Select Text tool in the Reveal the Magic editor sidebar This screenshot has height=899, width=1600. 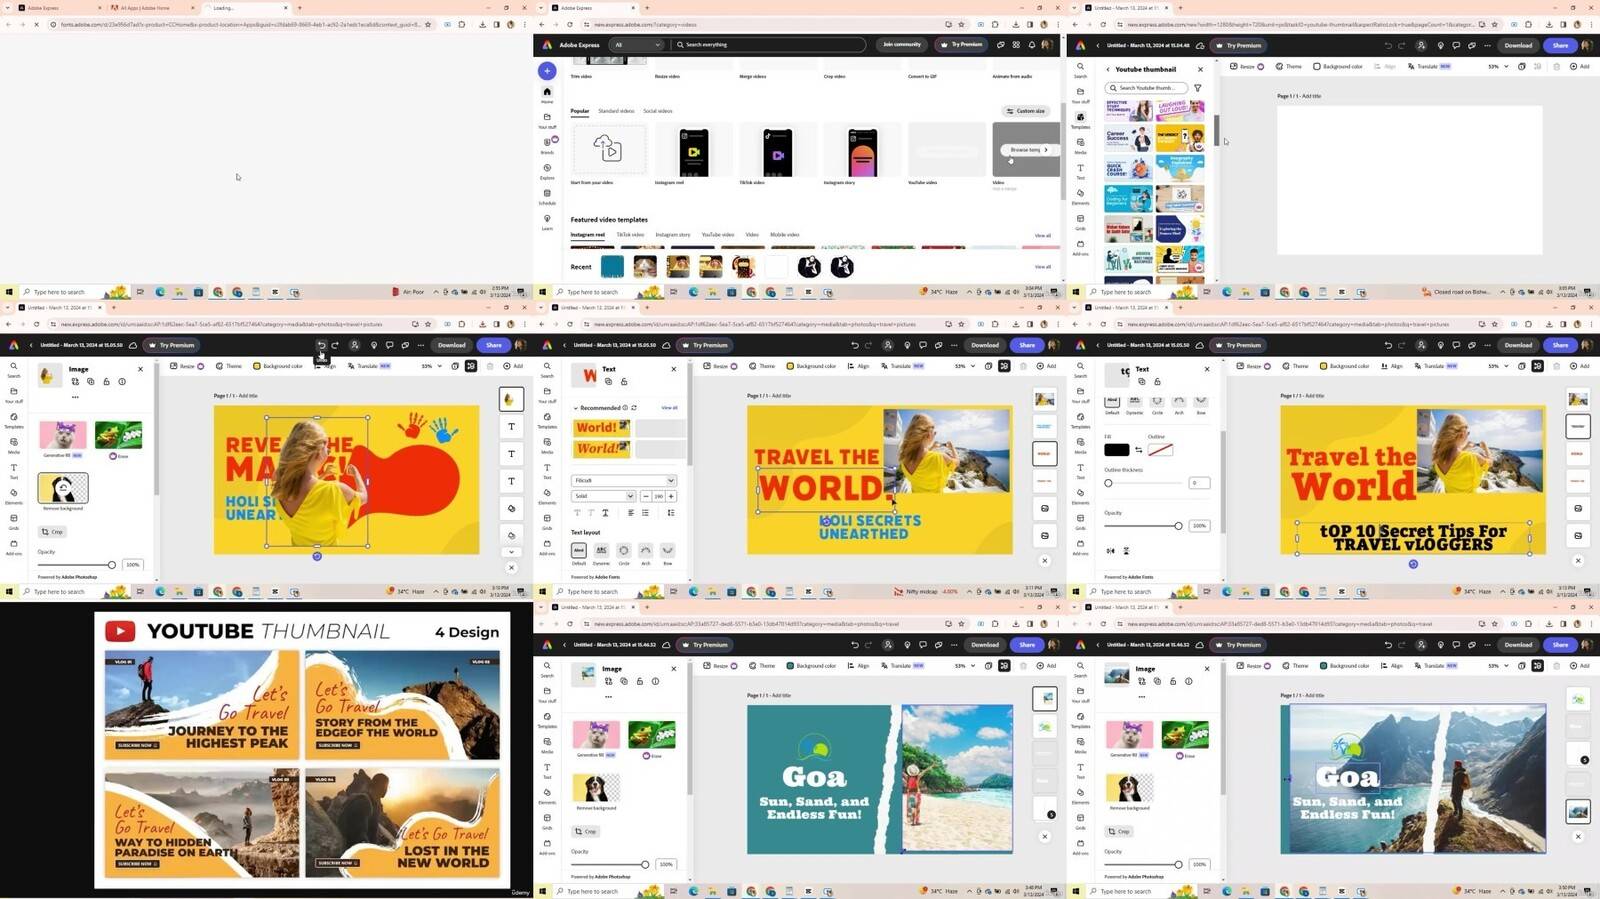click(14, 470)
